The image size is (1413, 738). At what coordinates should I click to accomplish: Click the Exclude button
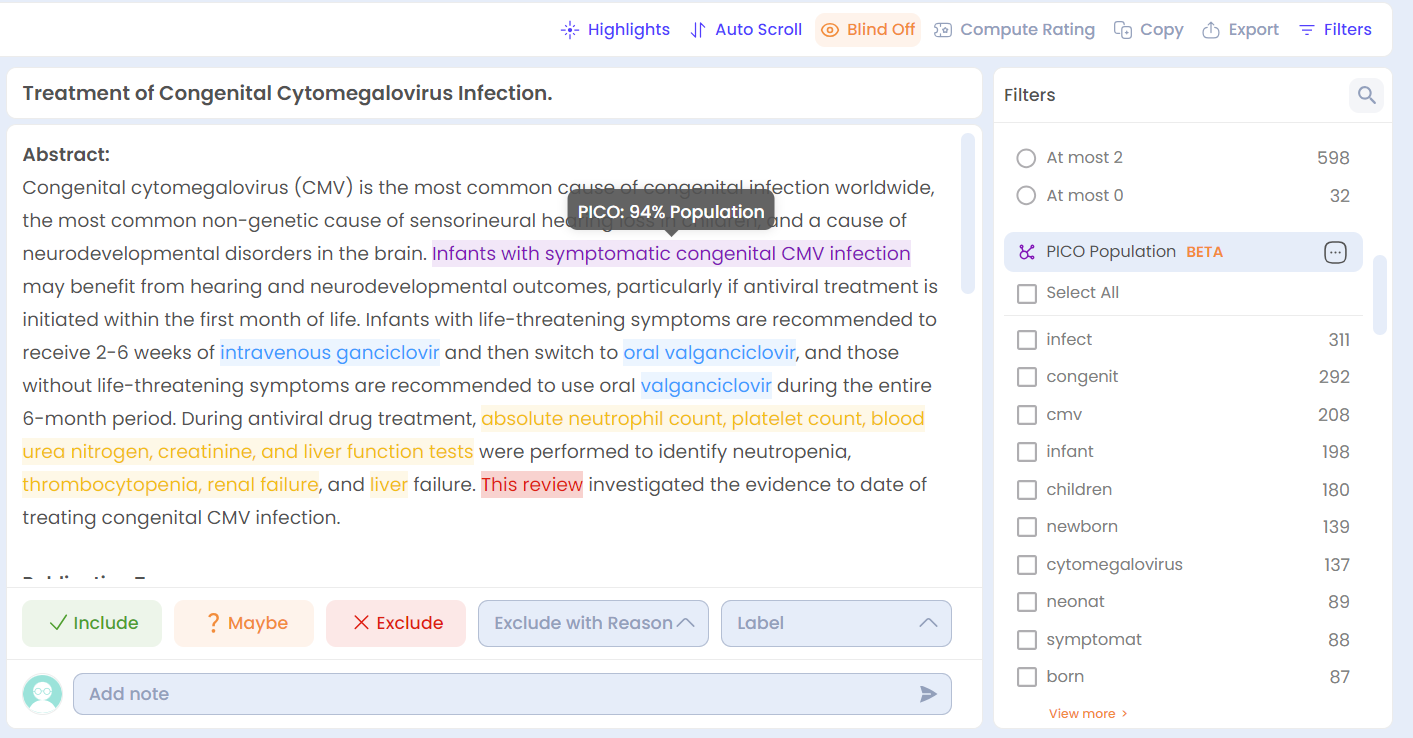click(x=395, y=623)
